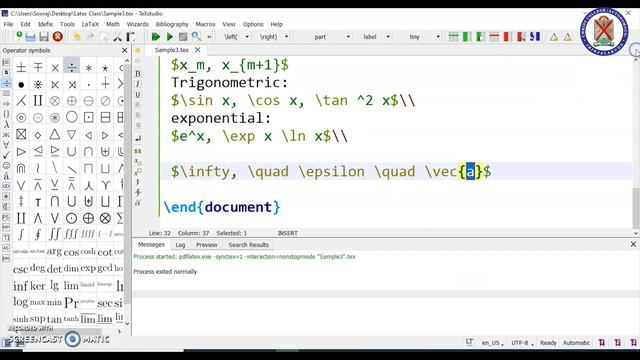This screenshot has height=360, width=640.
Task: Click the Cut scissors icon
Action: [118, 37]
